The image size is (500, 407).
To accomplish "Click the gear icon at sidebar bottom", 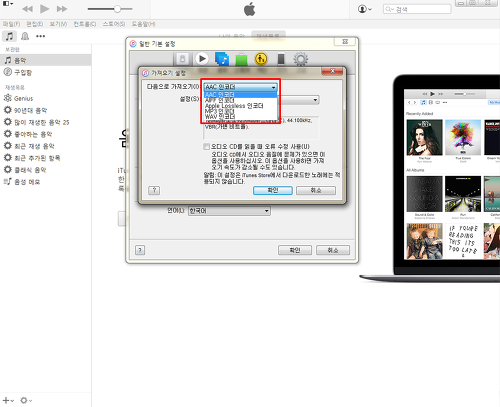I will pos(26,400).
